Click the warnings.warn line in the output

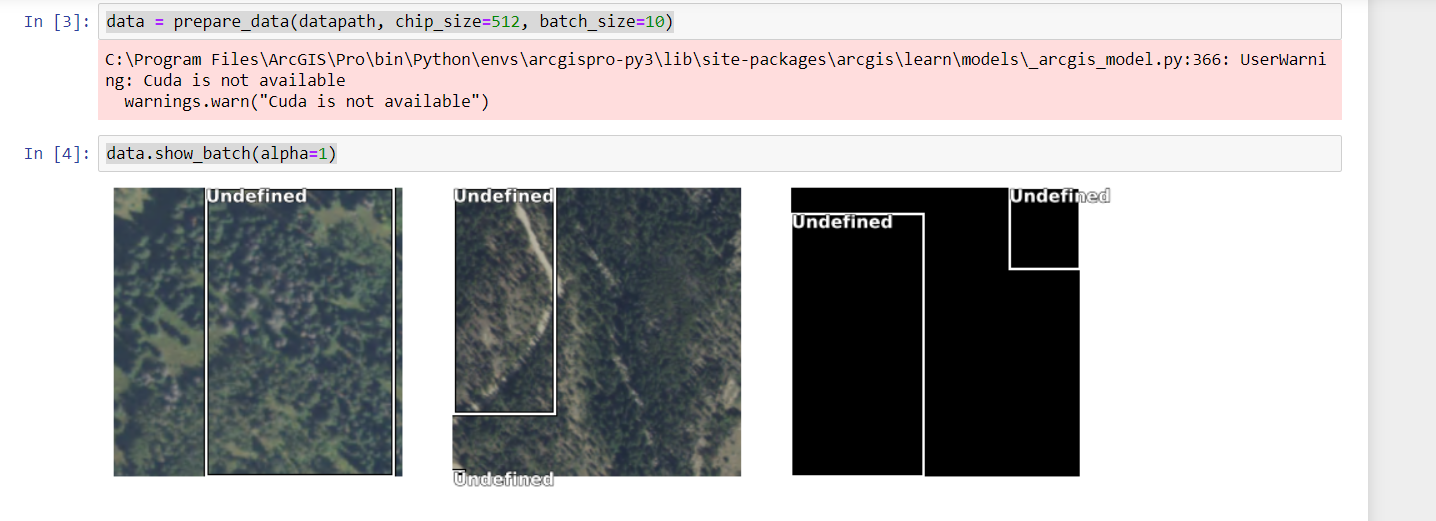(x=307, y=102)
